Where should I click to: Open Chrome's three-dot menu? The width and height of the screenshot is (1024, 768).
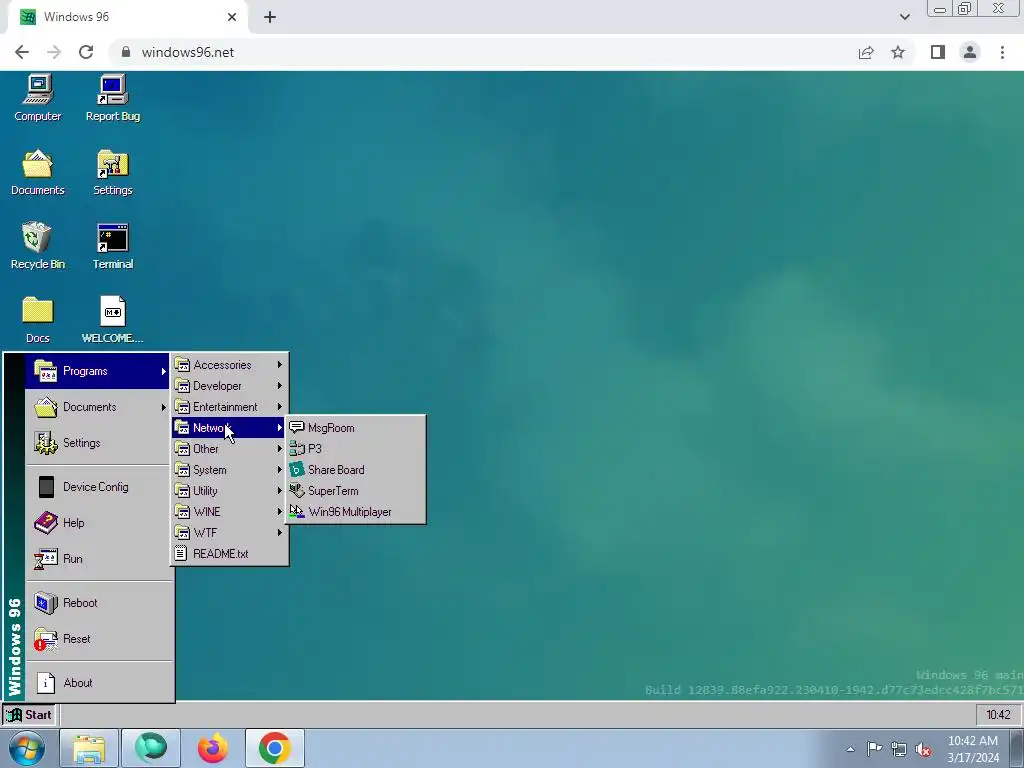1002,52
